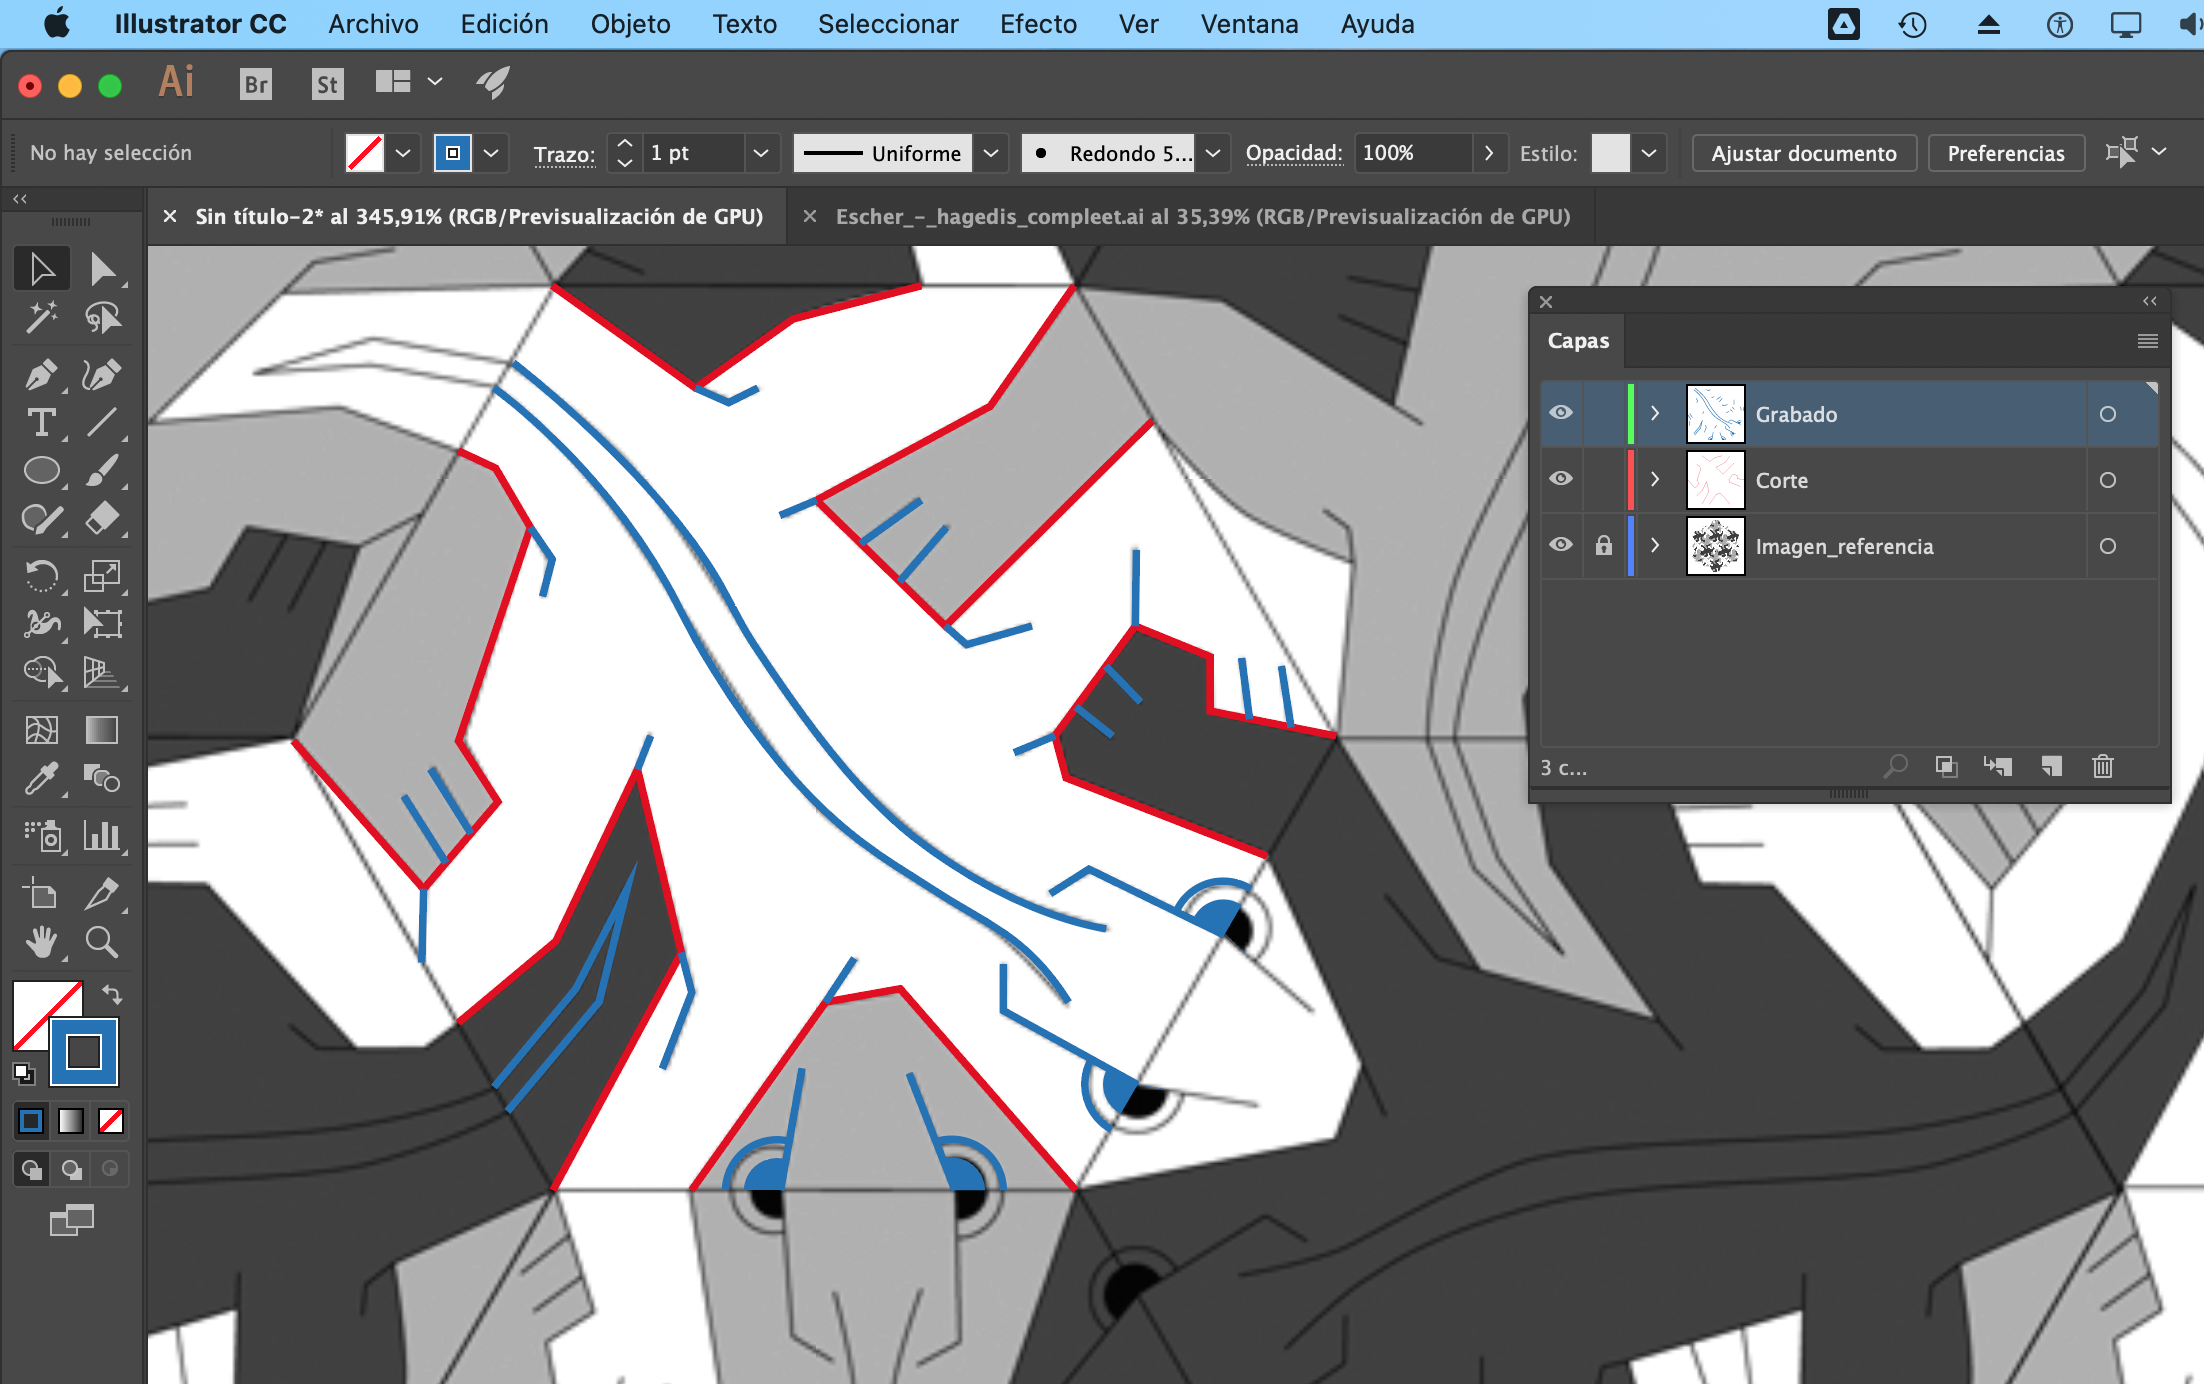Viewport: 2204px width, 1384px height.
Task: Open Adobe Bridge from the app bar
Action: pos(256,84)
